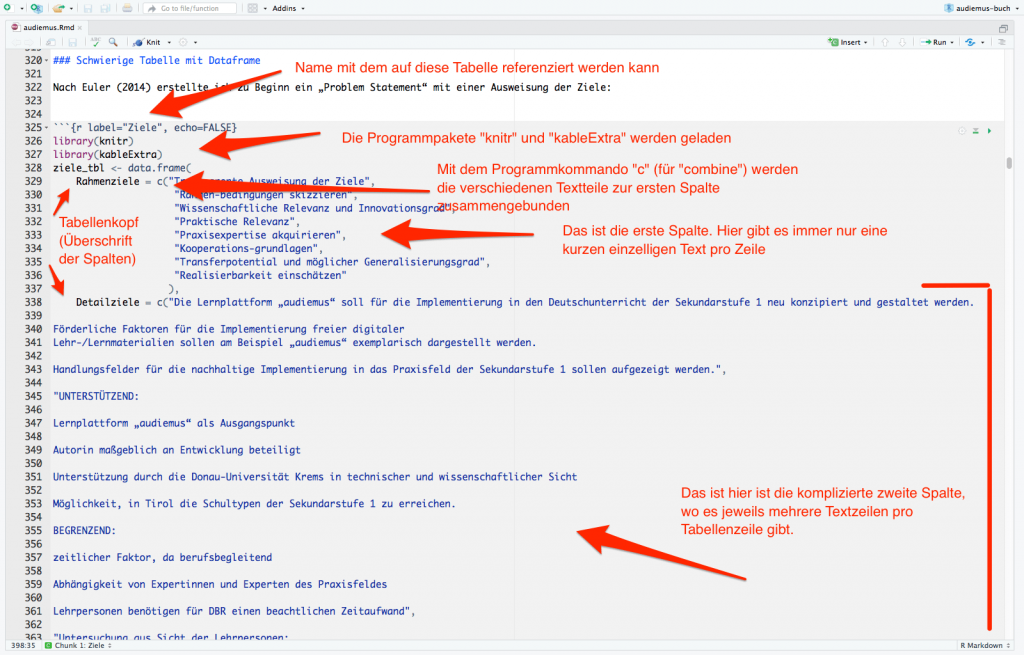Click the workspace panes grid icon
The width and height of the screenshot is (1024, 655).
pos(253,8)
